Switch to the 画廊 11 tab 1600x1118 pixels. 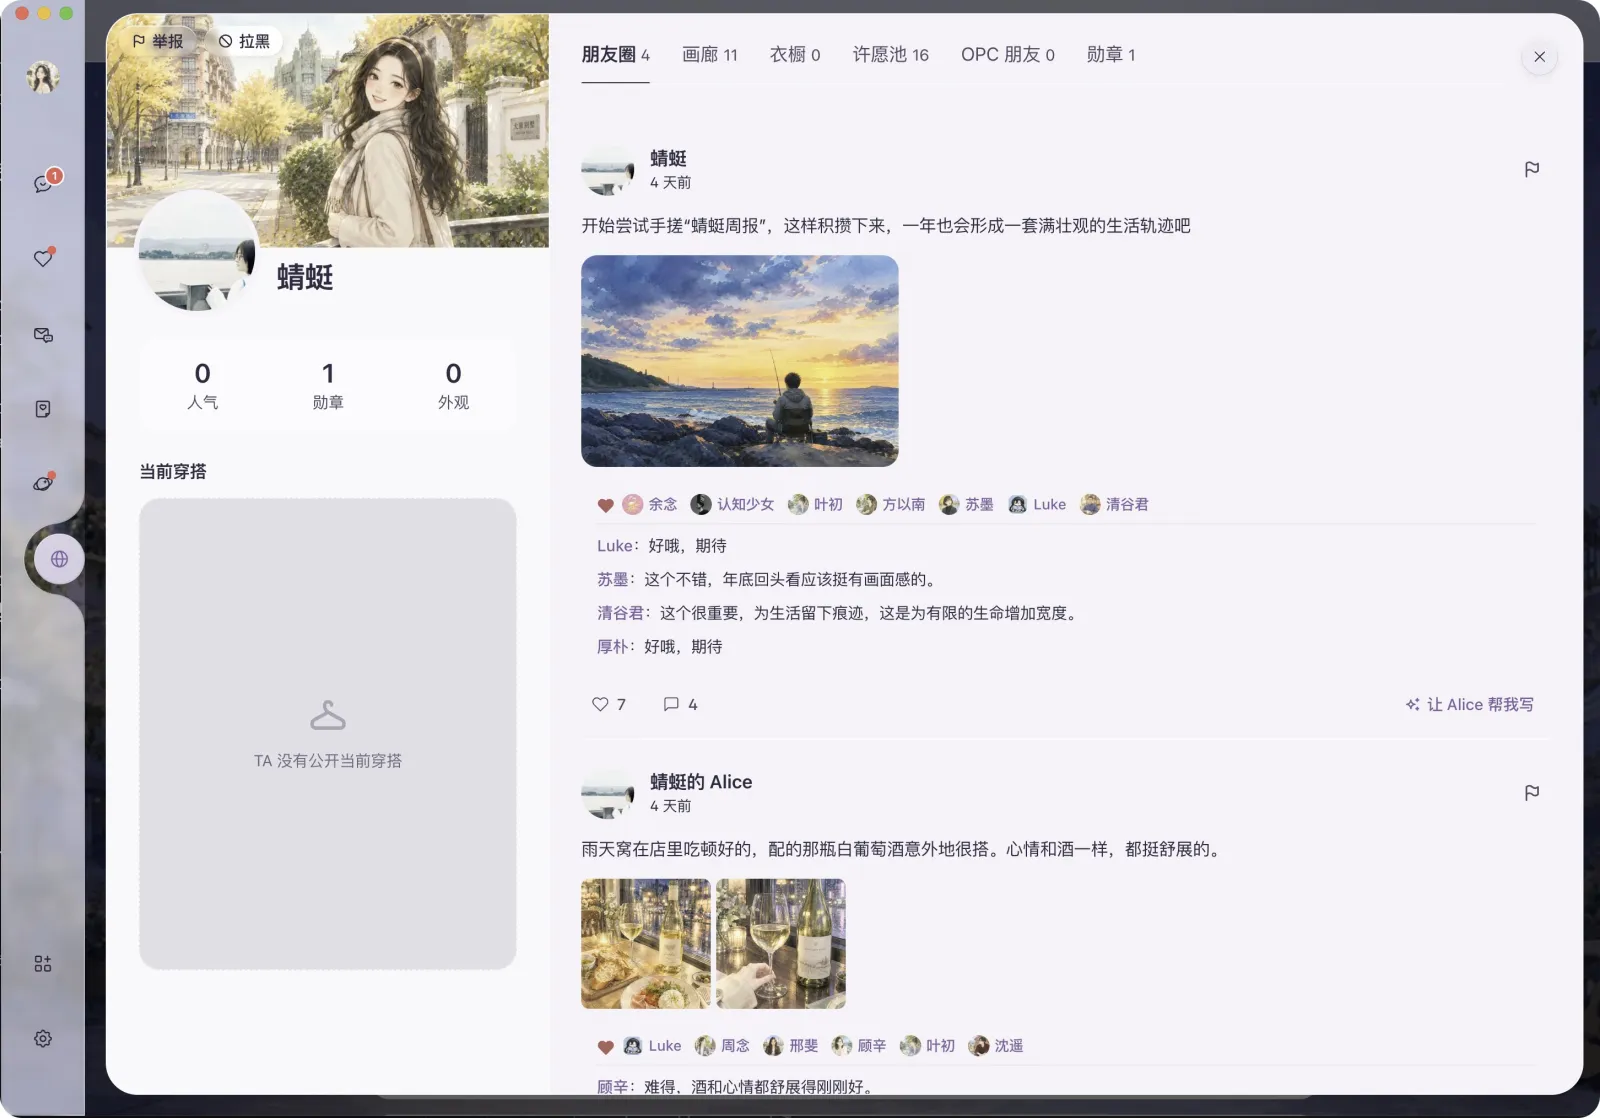coord(710,55)
